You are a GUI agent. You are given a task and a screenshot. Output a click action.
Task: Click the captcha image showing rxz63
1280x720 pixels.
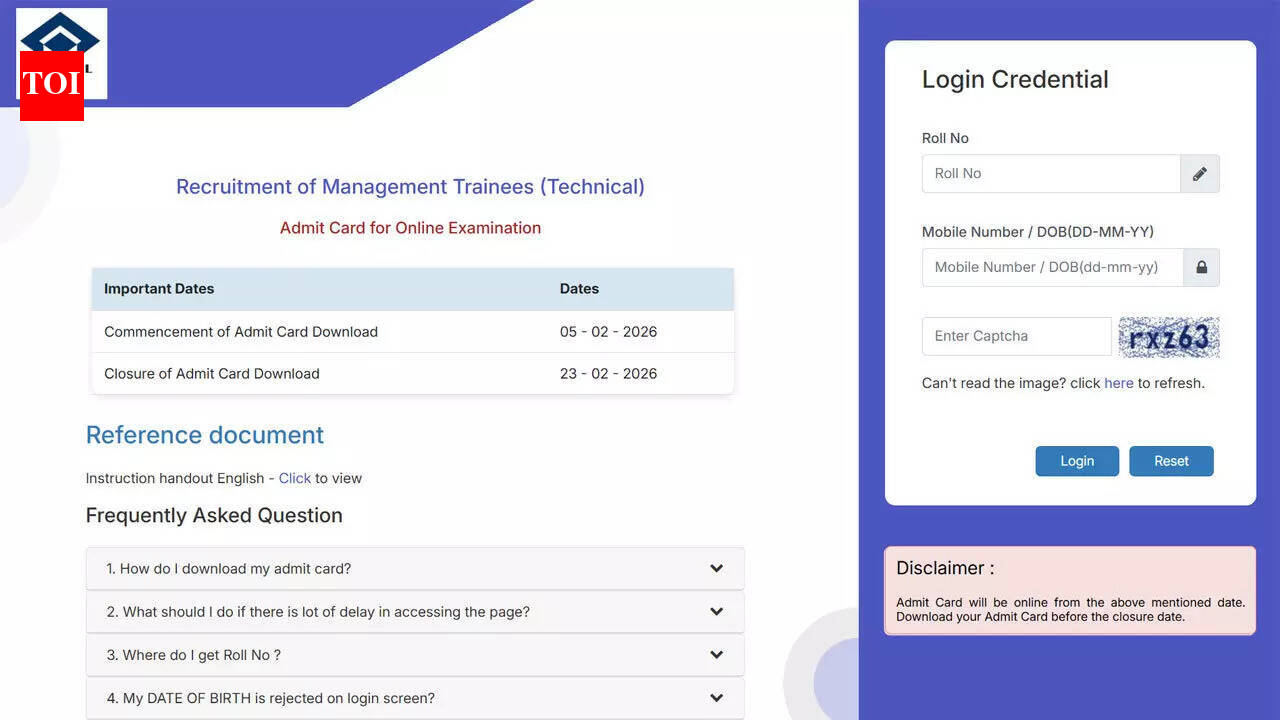pos(1168,337)
